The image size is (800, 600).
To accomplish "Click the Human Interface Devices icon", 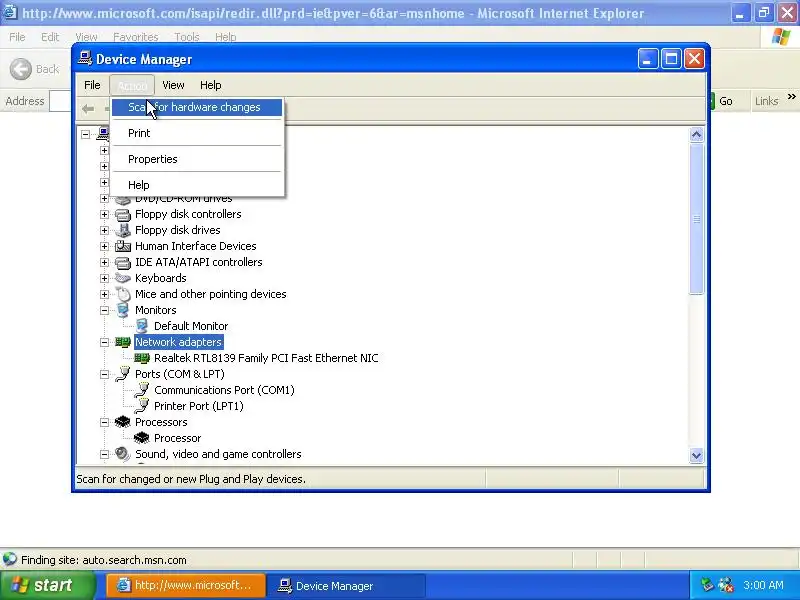I will pos(123,246).
